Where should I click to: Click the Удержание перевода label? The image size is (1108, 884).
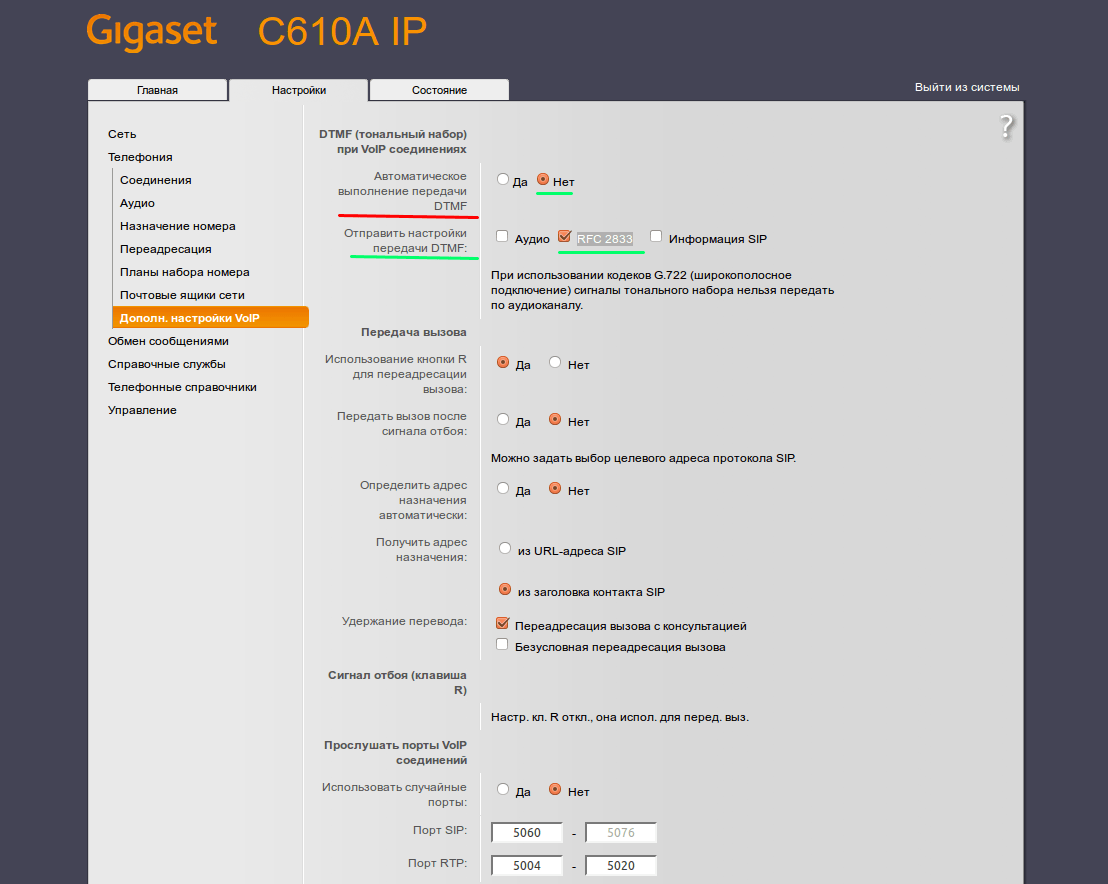[404, 621]
